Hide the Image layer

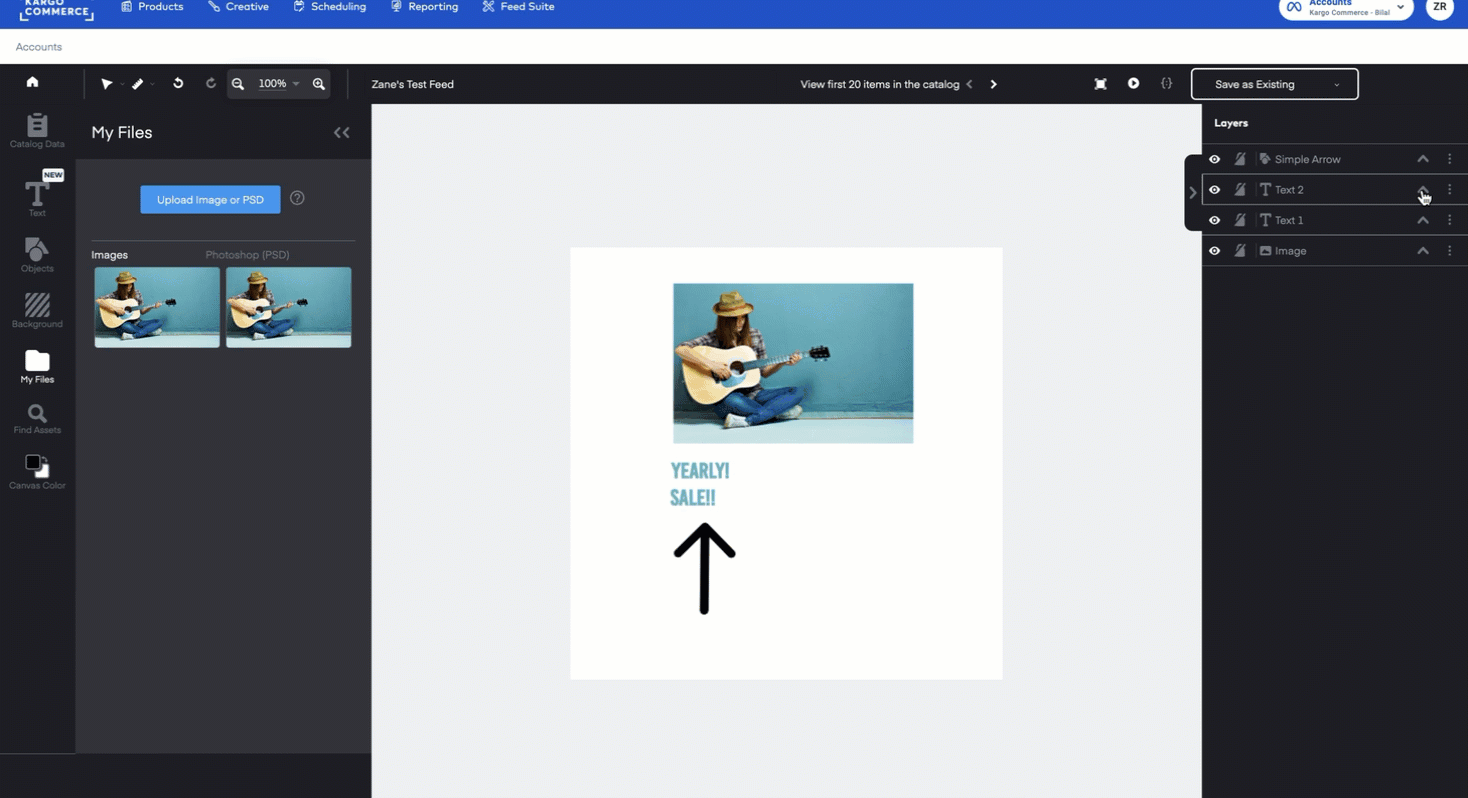pyautogui.click(x=1214, y=250)
